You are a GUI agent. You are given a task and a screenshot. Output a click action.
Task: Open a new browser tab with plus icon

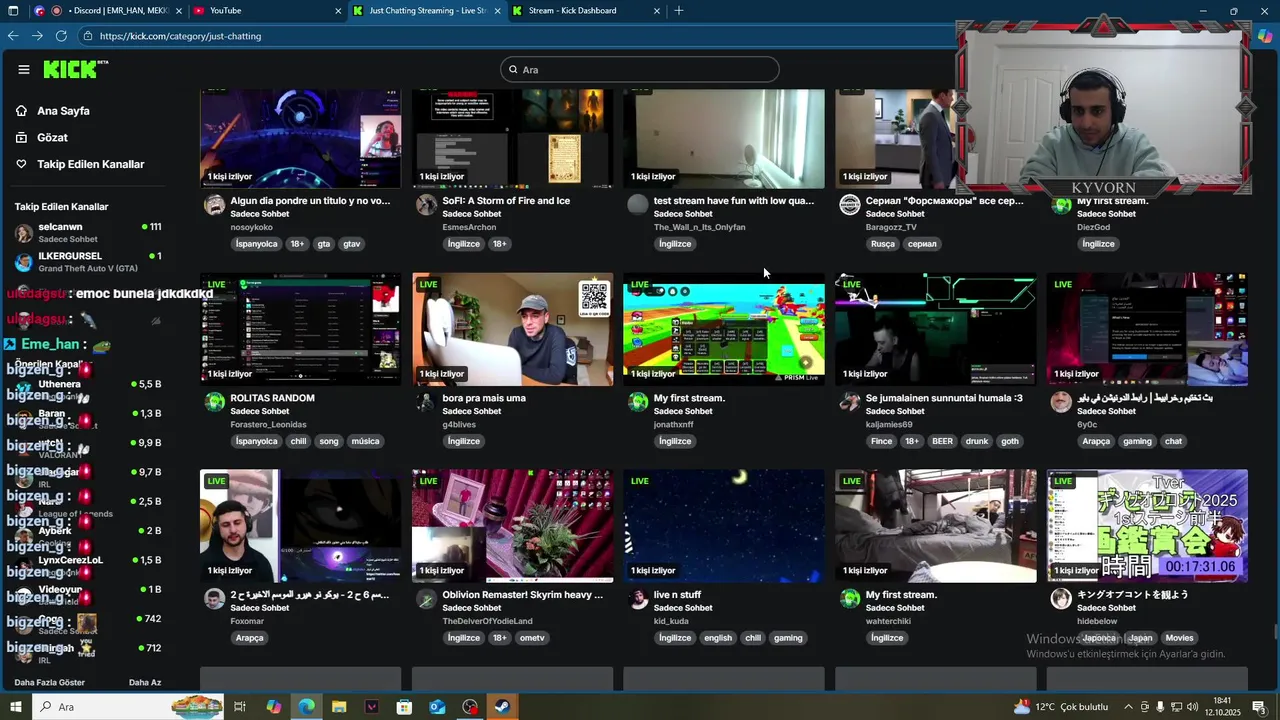click(x=679, y=11)
